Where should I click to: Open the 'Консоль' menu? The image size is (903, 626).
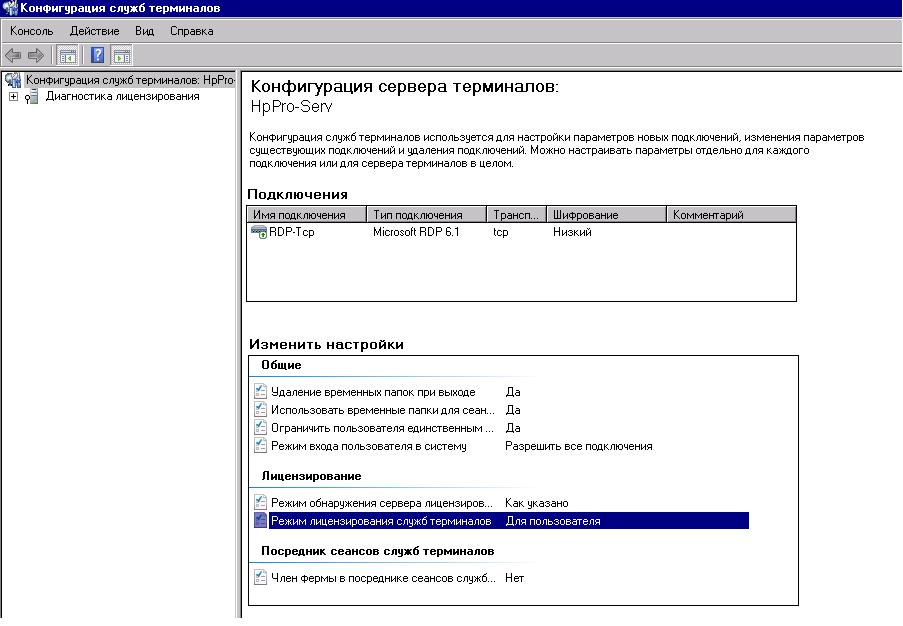click(31, 31)
